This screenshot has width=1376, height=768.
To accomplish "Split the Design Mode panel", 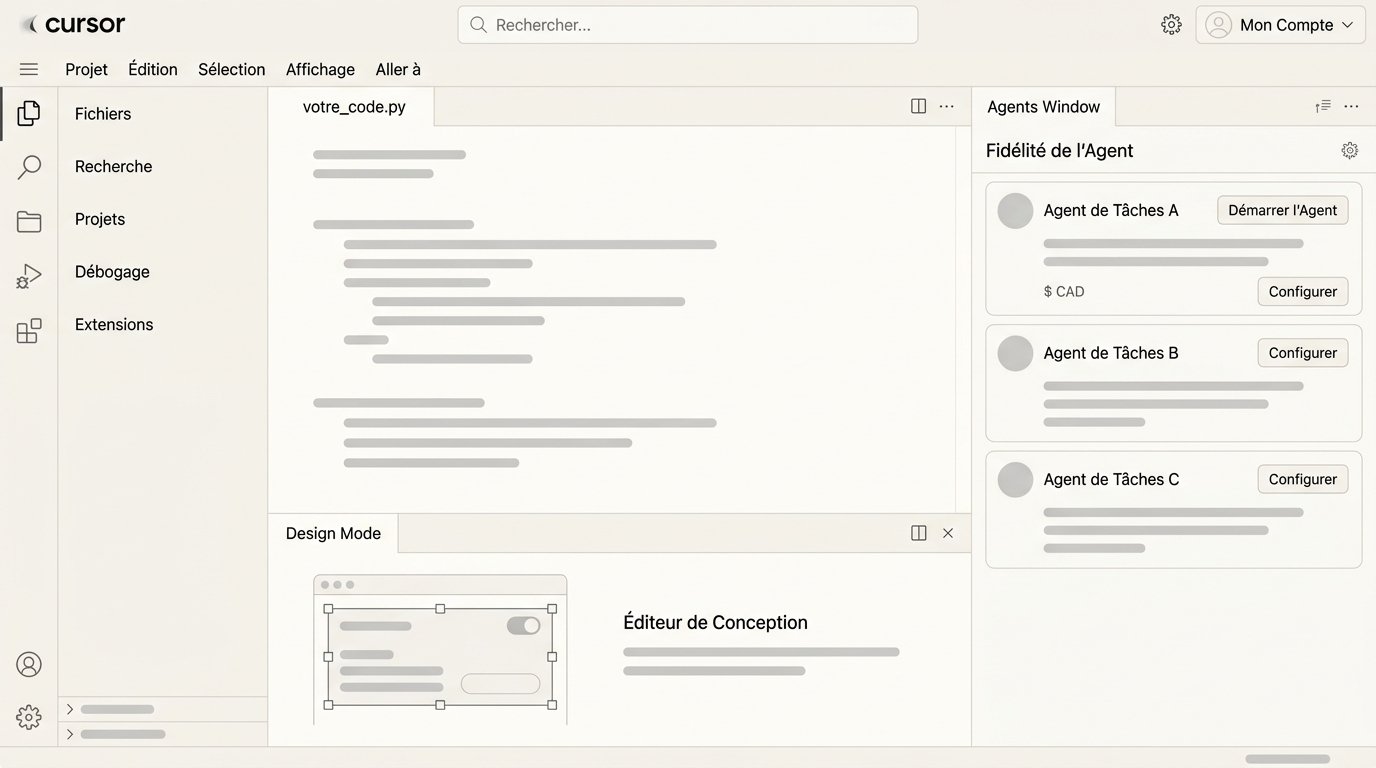I will (x=919, y=533).
